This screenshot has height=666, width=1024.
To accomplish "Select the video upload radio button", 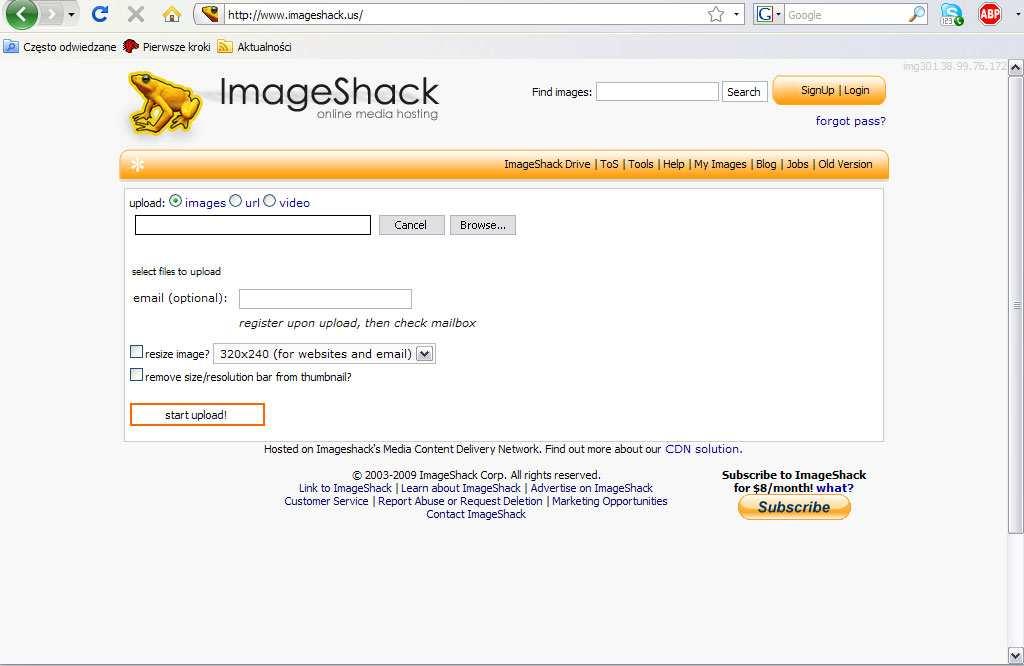I will [270, 201].
